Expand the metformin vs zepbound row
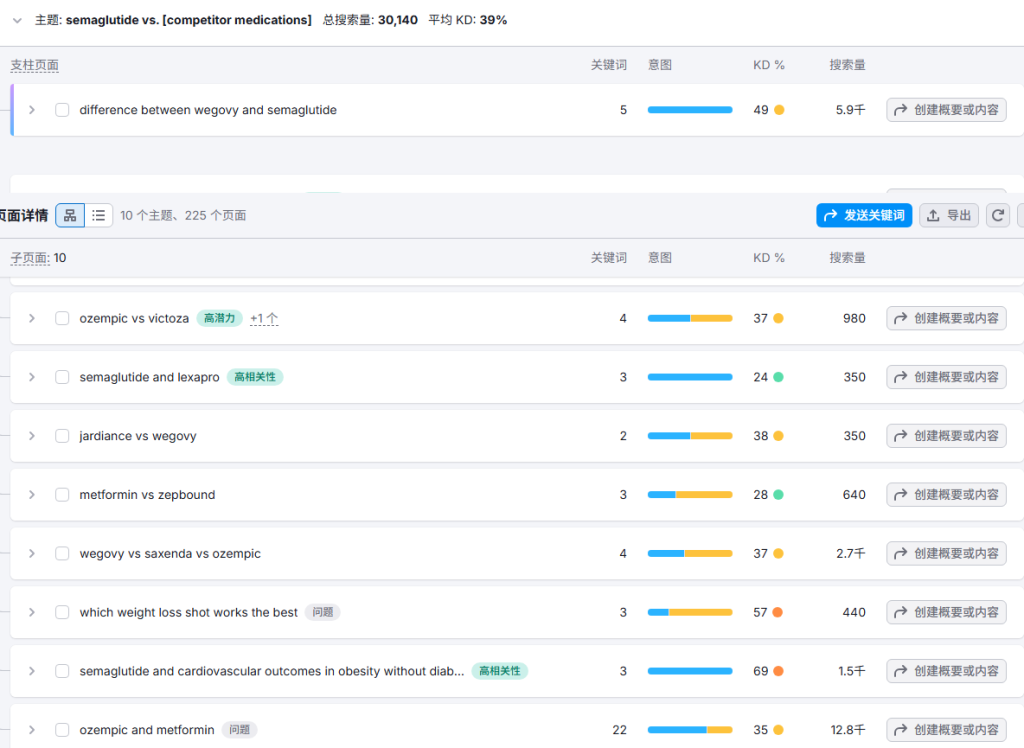Screen dimensions: 1024x748 pos(31,495)
